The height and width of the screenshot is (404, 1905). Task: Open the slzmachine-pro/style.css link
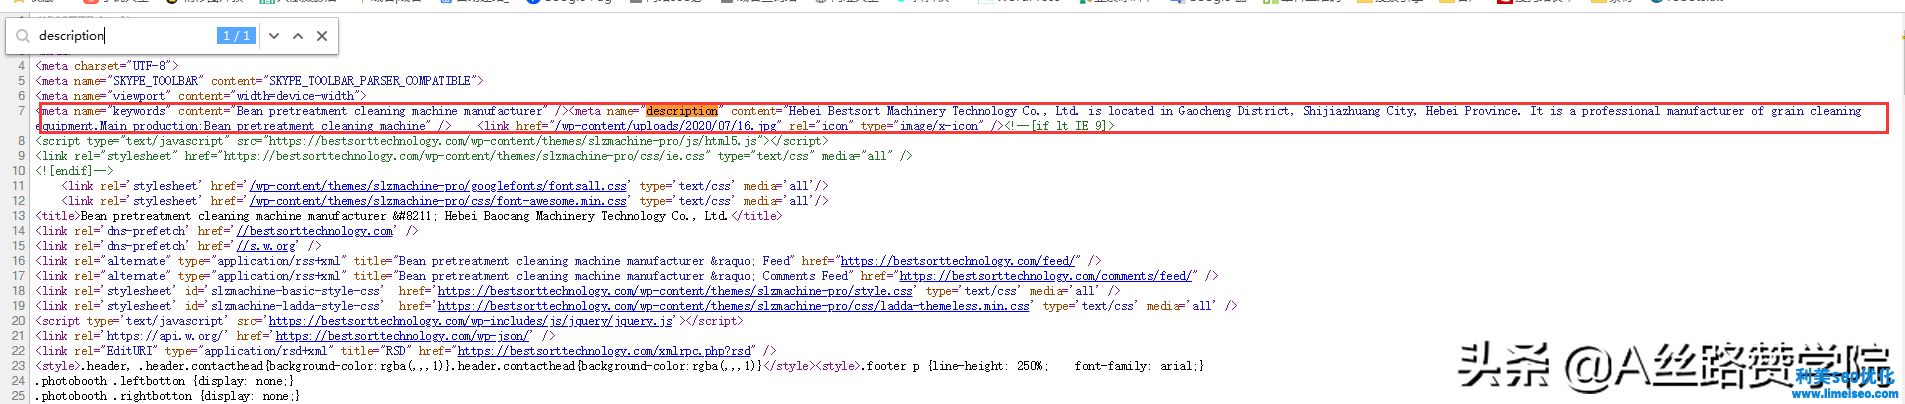pyautogui.click(x=675, y=291)
